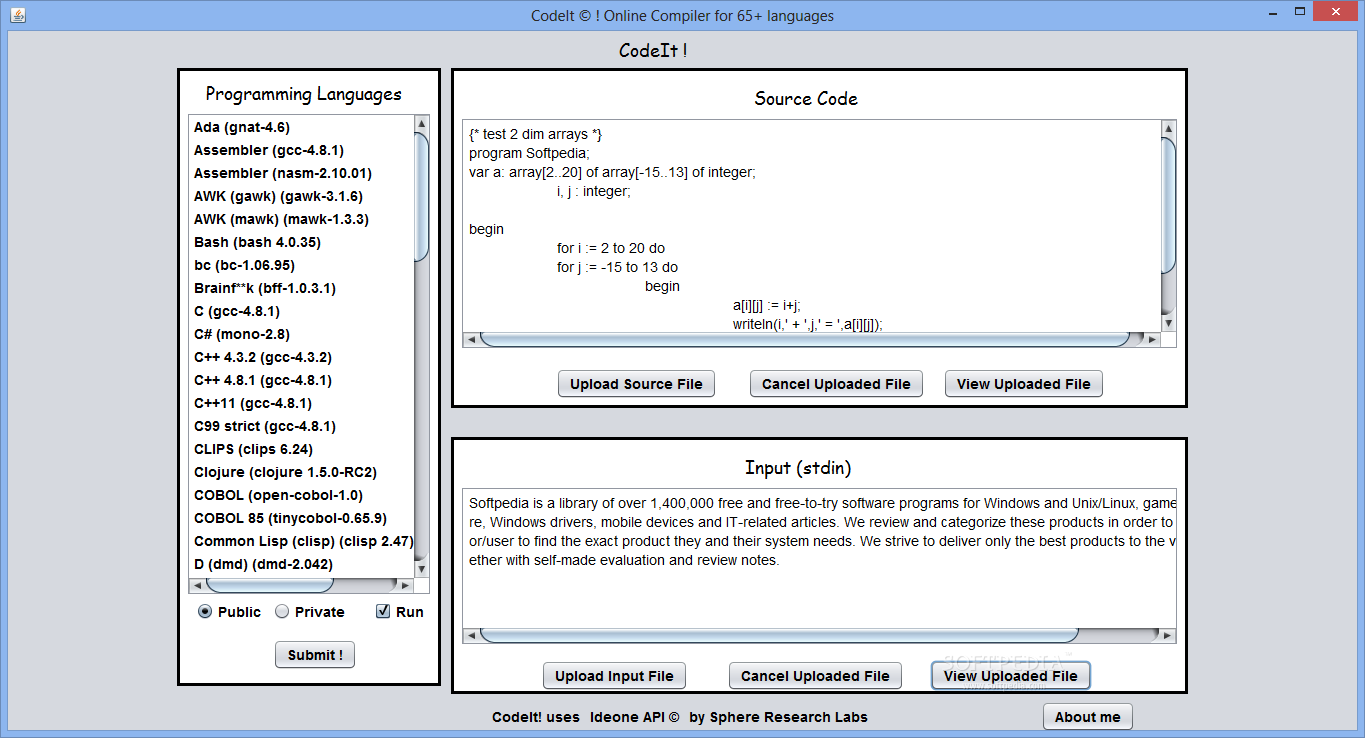1365x738 pixels.
Task: Click Source Code vertical scrollbar thumb
Action: point(1168,204)
